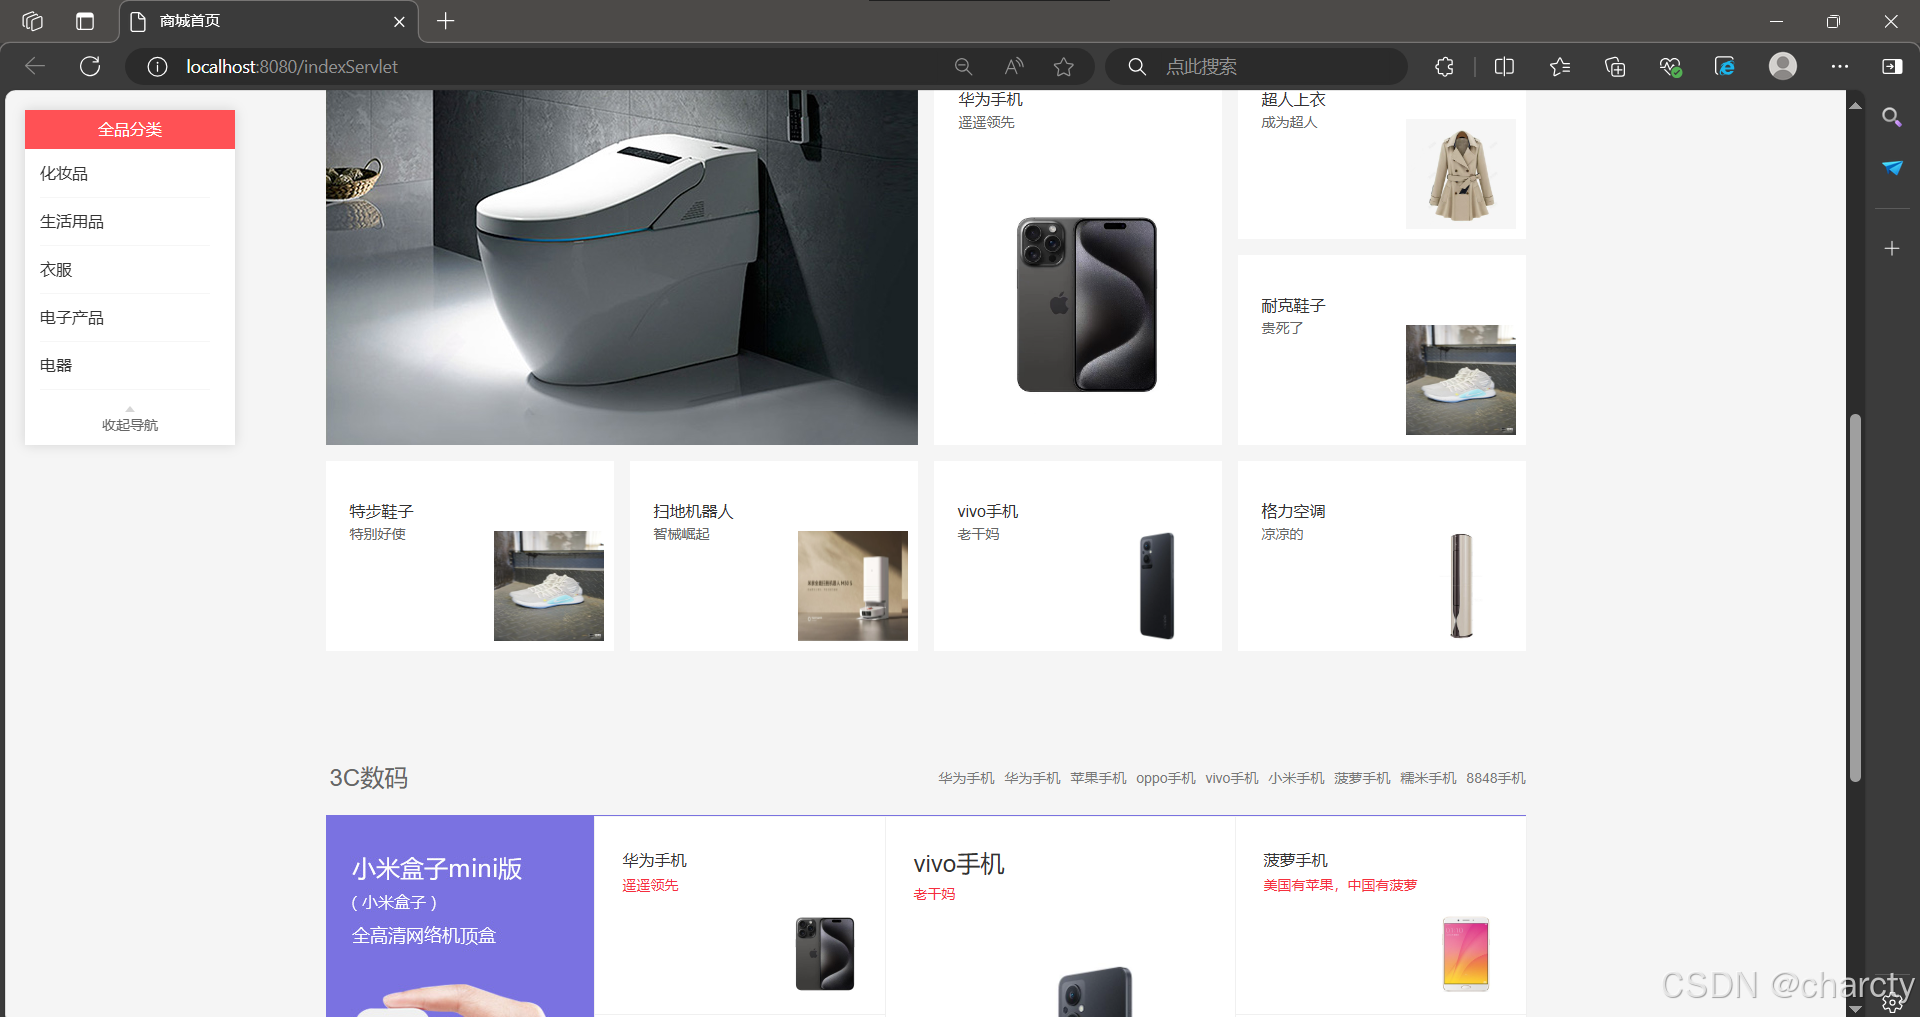1920x1017 pixels.
Task: Close the 商城首页 tab
Action: pyautogui.click(x=399, y=21)
